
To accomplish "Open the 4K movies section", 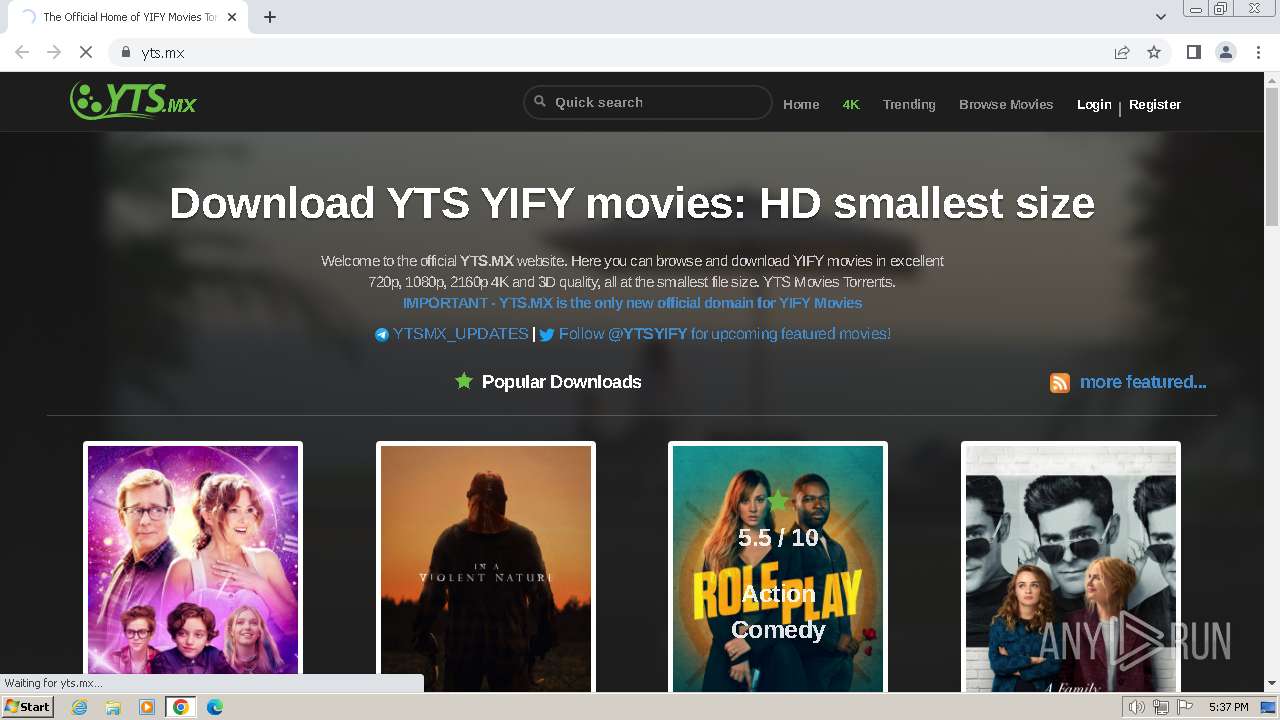I will click(851, 104).
